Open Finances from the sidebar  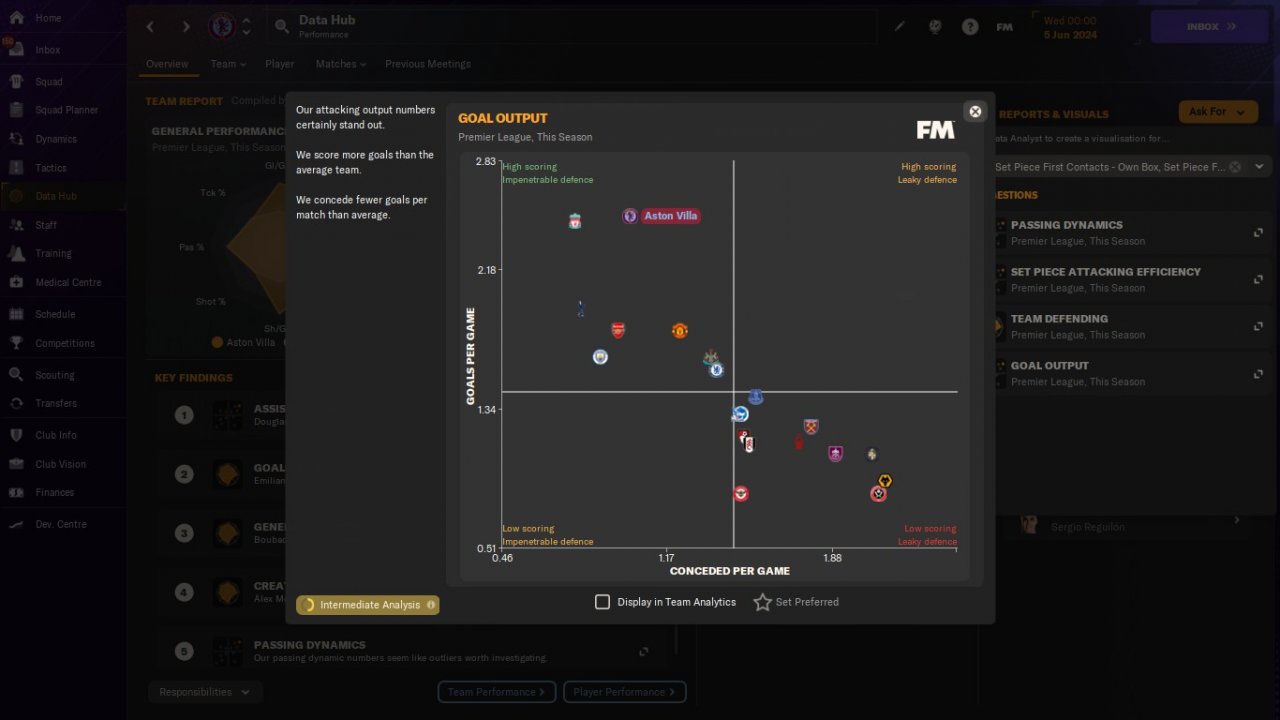[55, 492]
